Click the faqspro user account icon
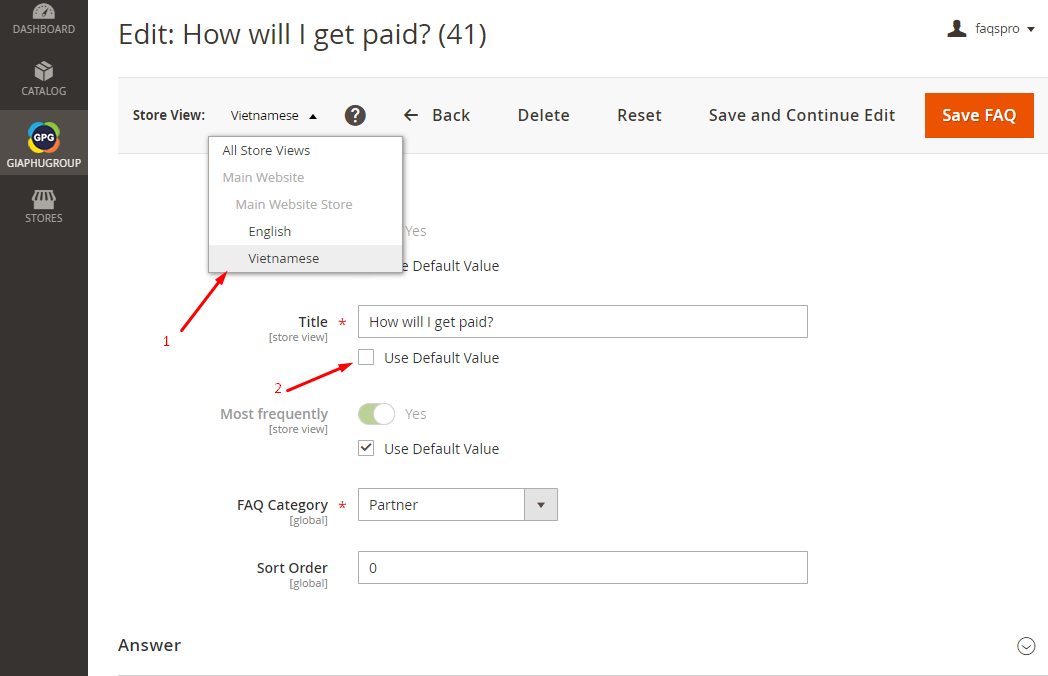The height and width of the screenshot is (676, 1048). pyautogui.click(x=956, y=28)
